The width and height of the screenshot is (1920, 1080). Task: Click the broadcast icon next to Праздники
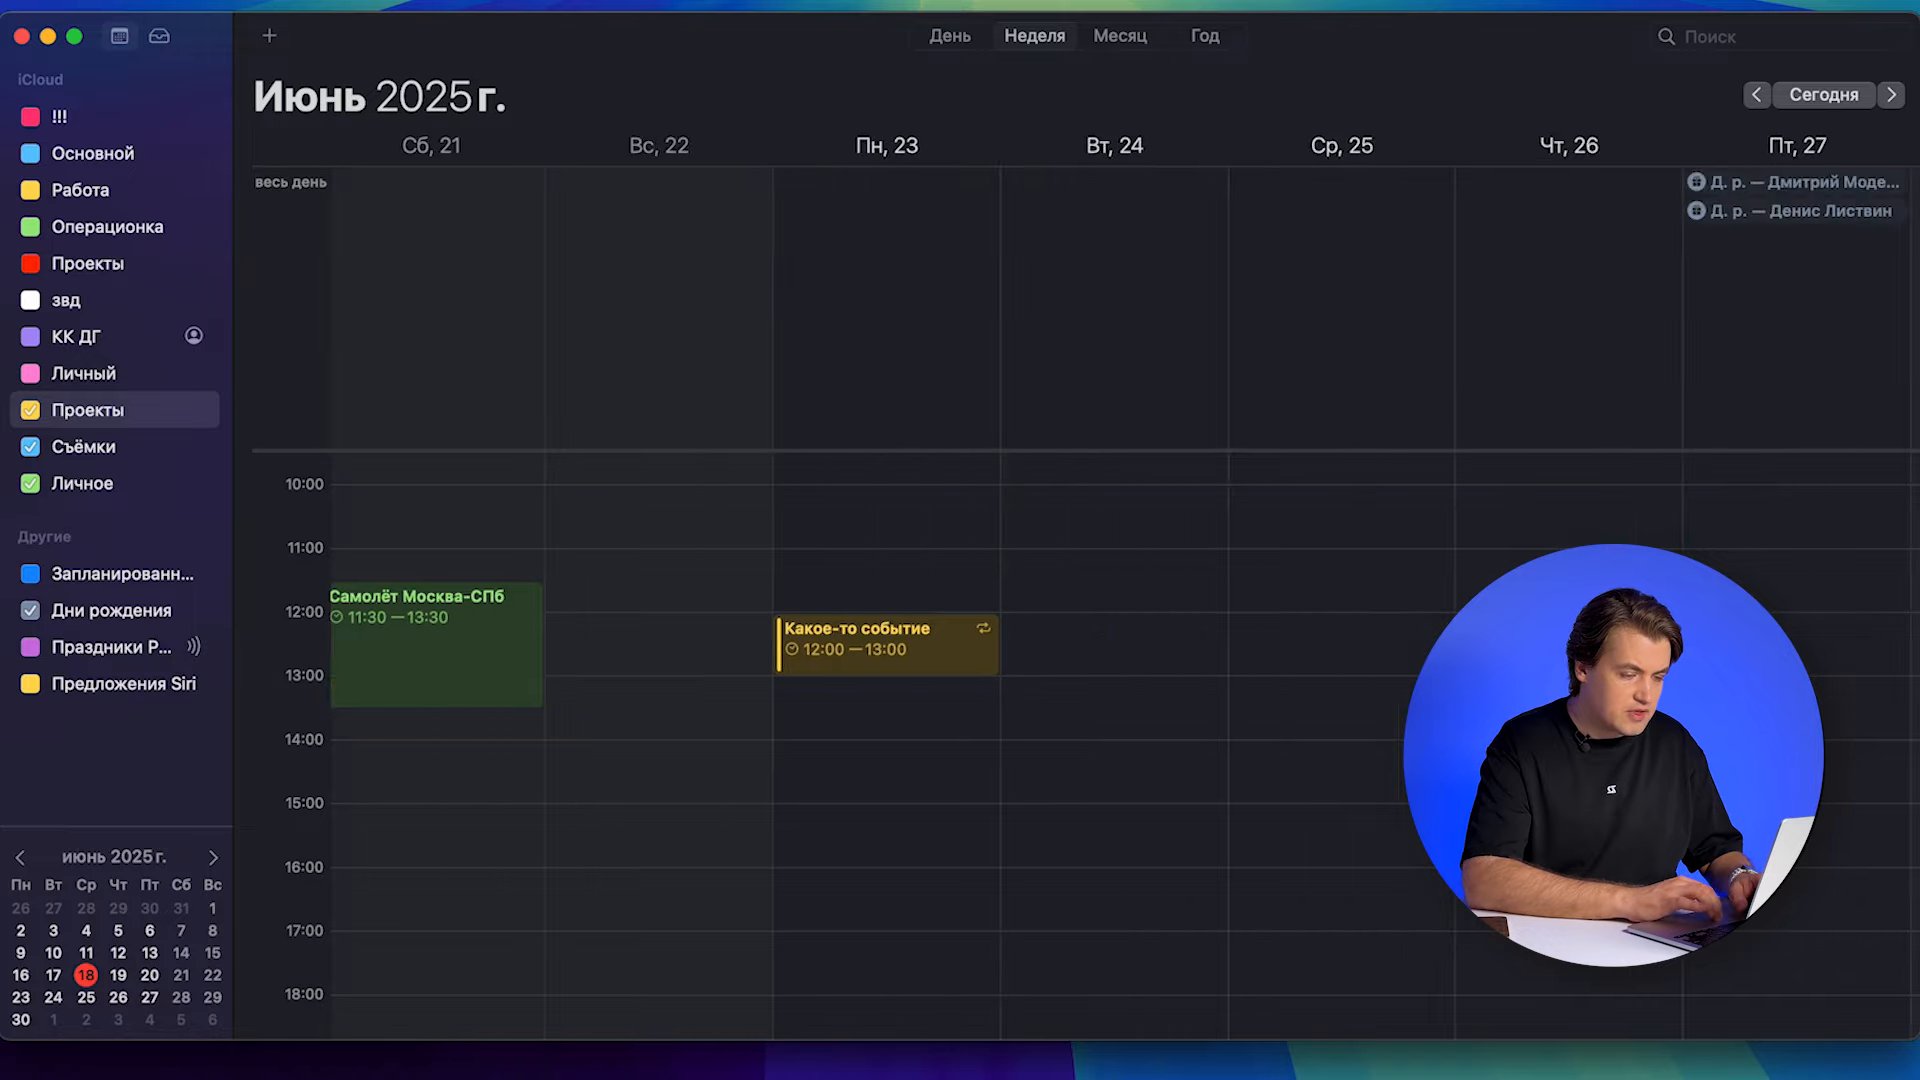tap(194, 646)
